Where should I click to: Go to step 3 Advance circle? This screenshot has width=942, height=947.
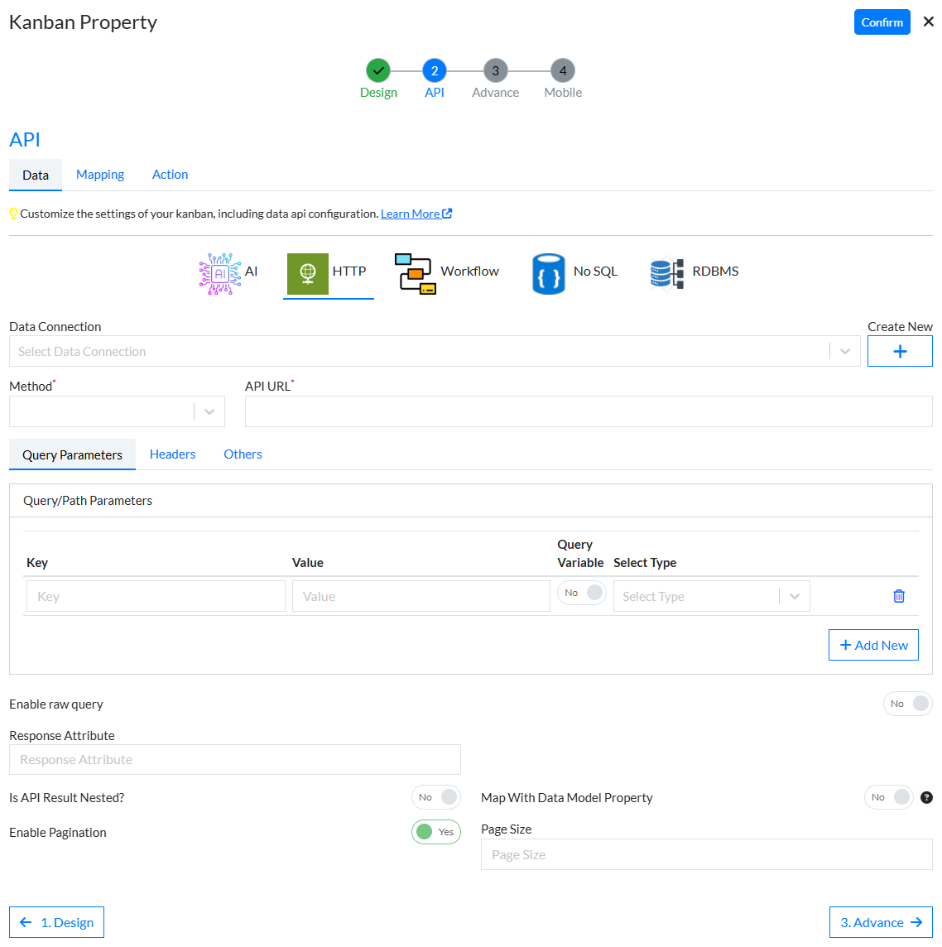[495, 71]
